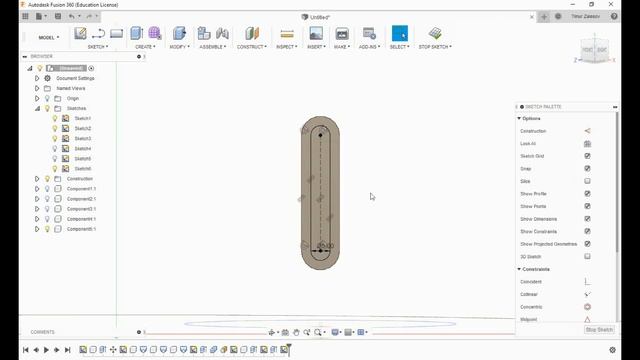Click the Save icon
This screenshot has width=640, height=360.
click(58, 16)
